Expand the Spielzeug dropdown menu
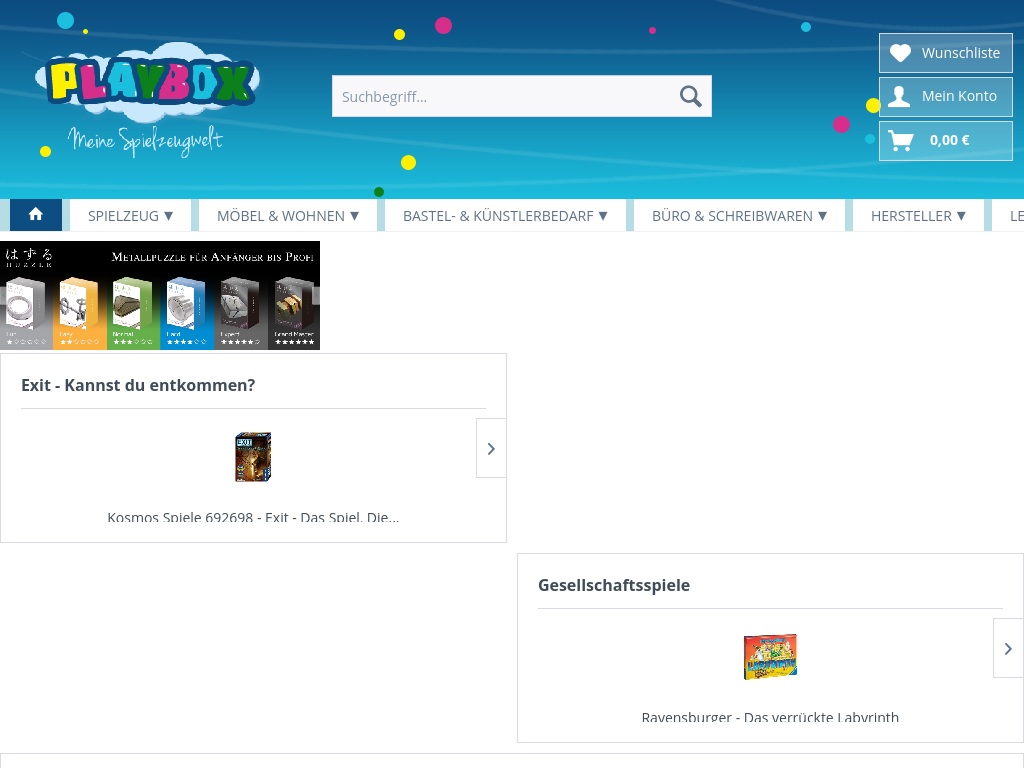The height and width of the screenshot is (768, 1024). (130, 215)
